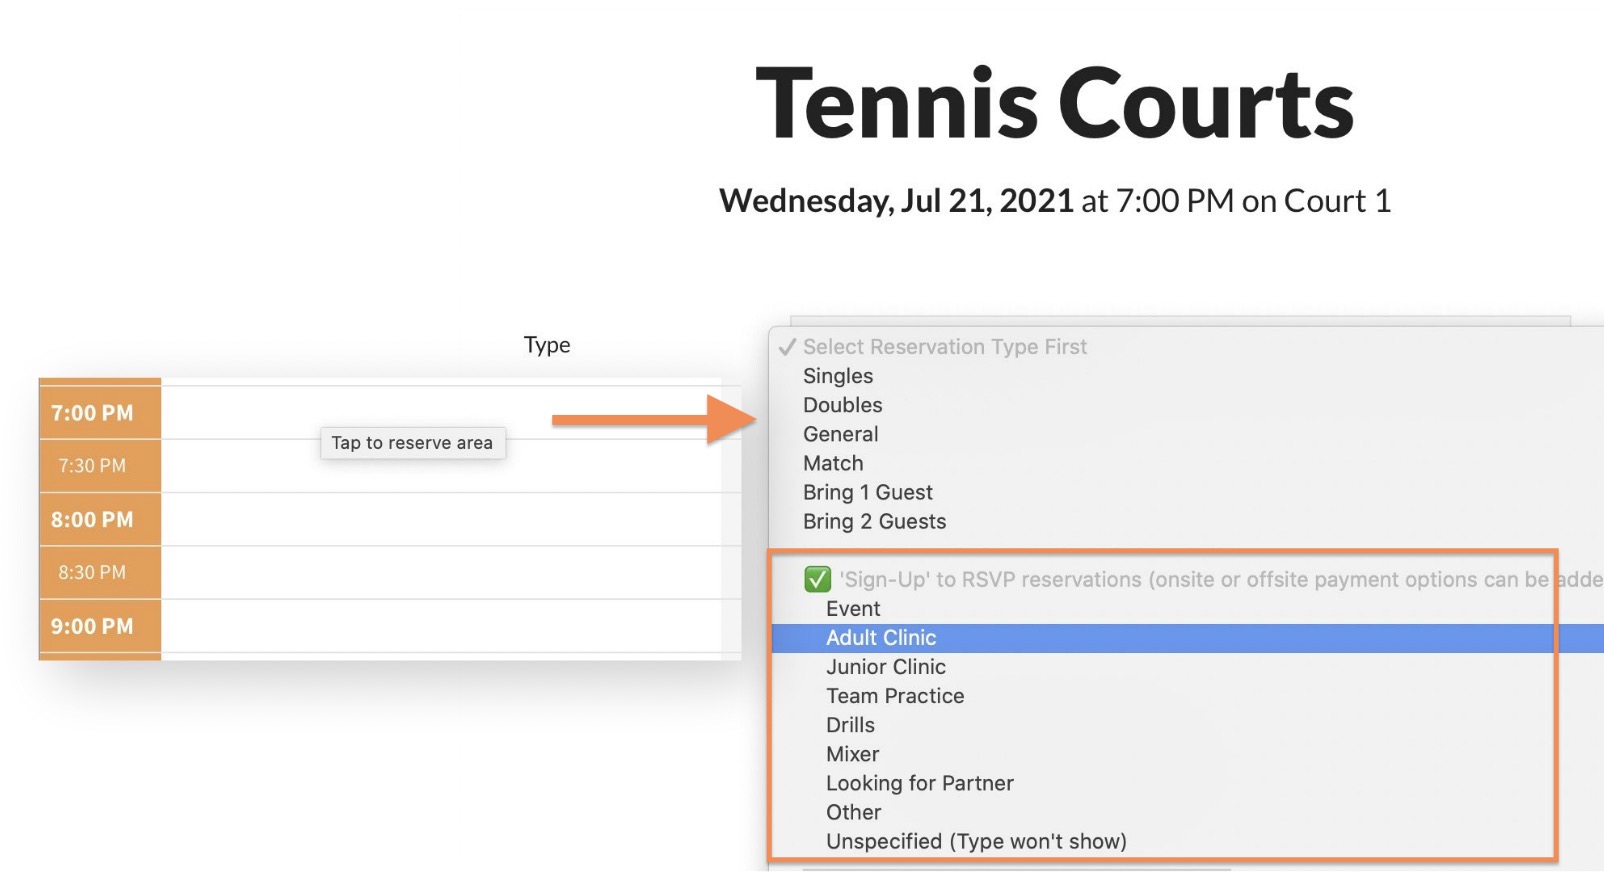Select Mixer reservation type

[x=853, y=754]
